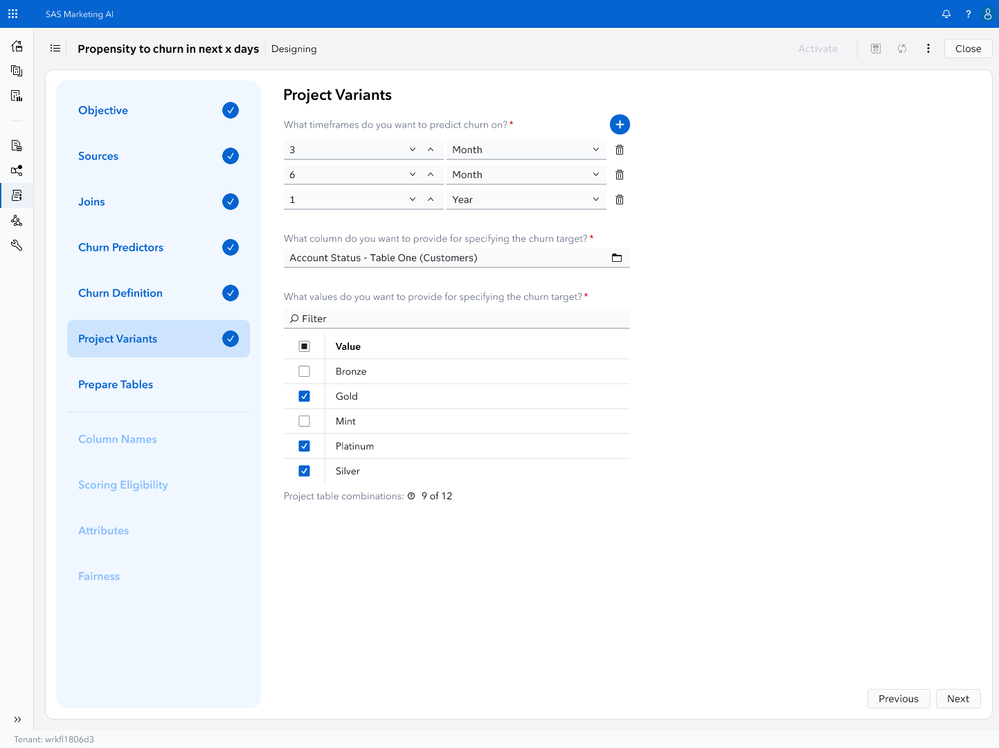The width and height of the screenshot is (999, 748).
Task: Click the notifications bell icon
Action: click(x=944, y=14)
